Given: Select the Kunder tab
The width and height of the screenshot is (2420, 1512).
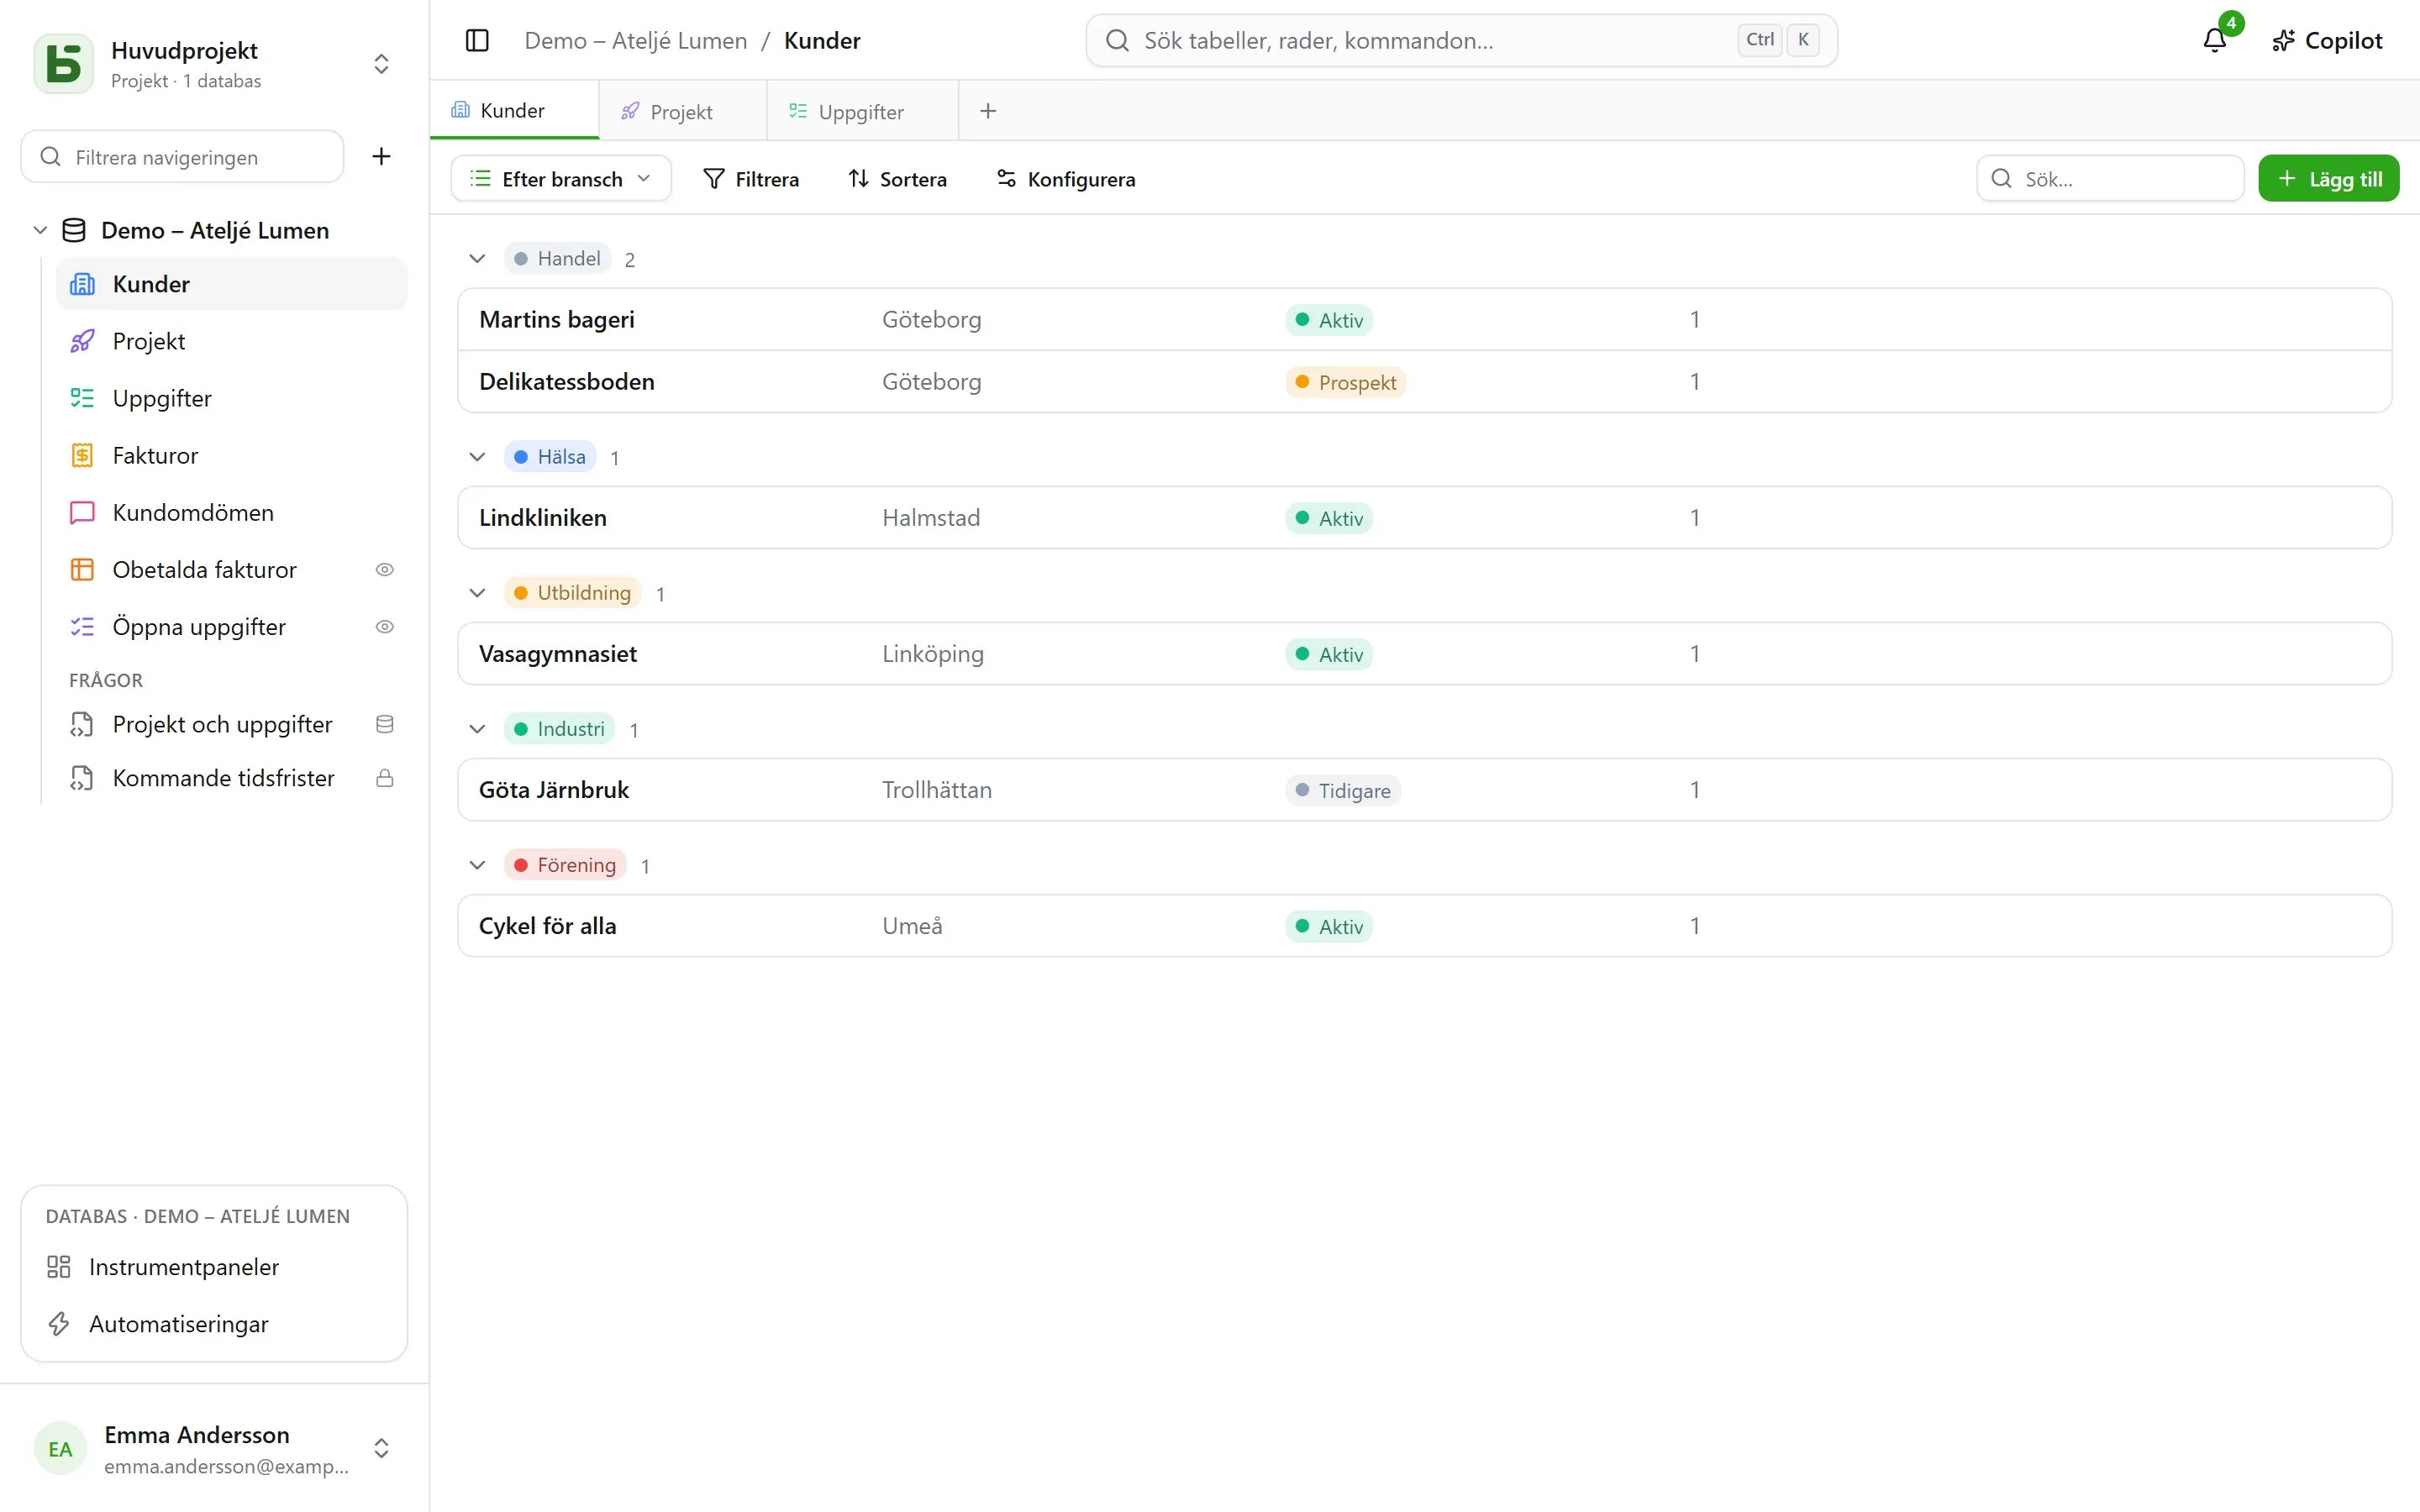Looking at the screenshot, I should 513,110.
